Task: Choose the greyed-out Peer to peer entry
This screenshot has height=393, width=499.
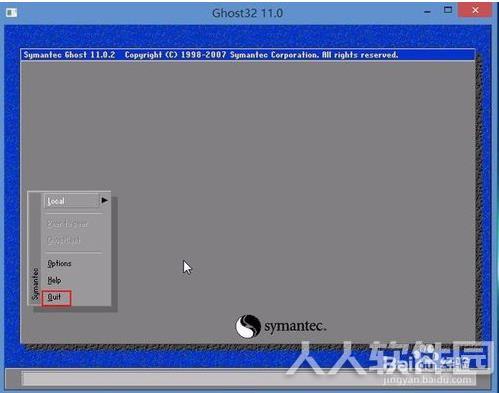Action: tap(68, 224)
